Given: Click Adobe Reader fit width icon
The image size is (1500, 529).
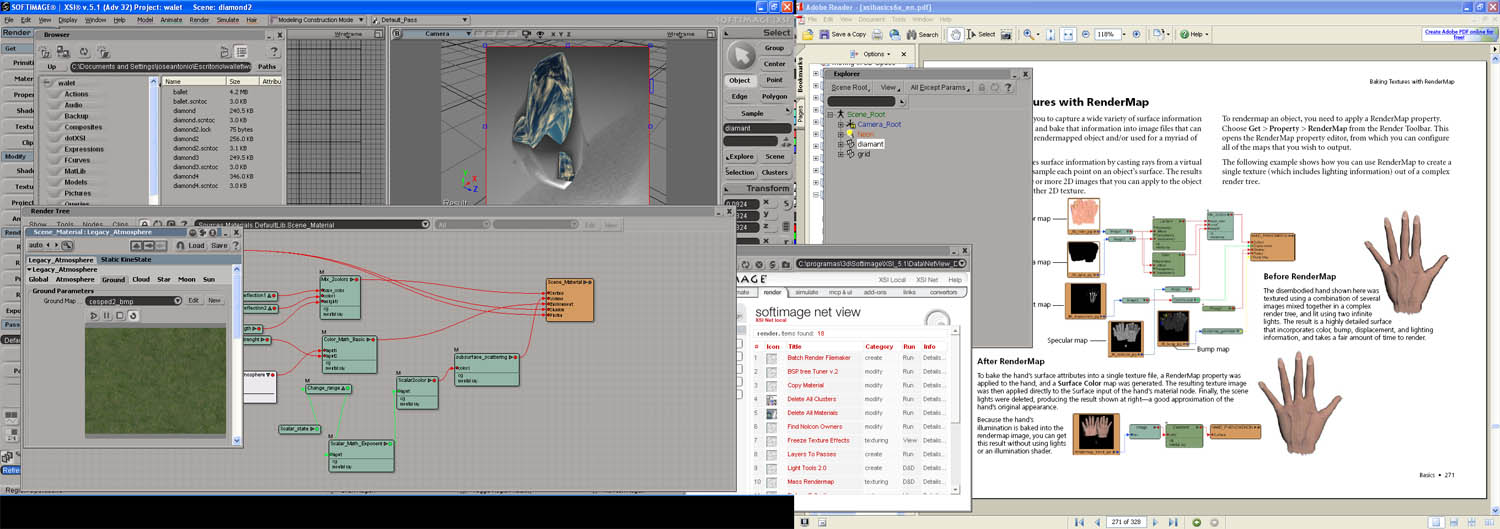Looking at the screenshot, I should point(1068,34).
